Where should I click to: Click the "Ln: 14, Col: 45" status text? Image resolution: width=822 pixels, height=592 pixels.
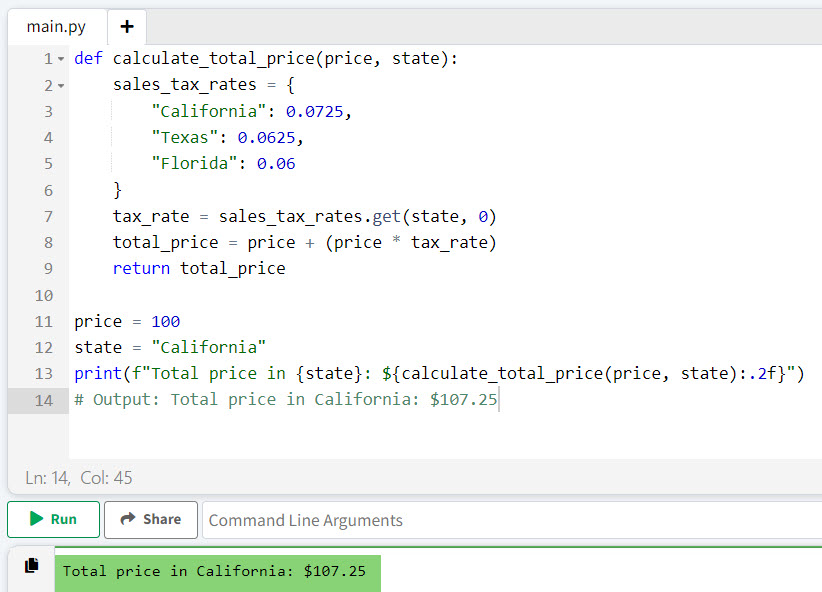point(79,478)
